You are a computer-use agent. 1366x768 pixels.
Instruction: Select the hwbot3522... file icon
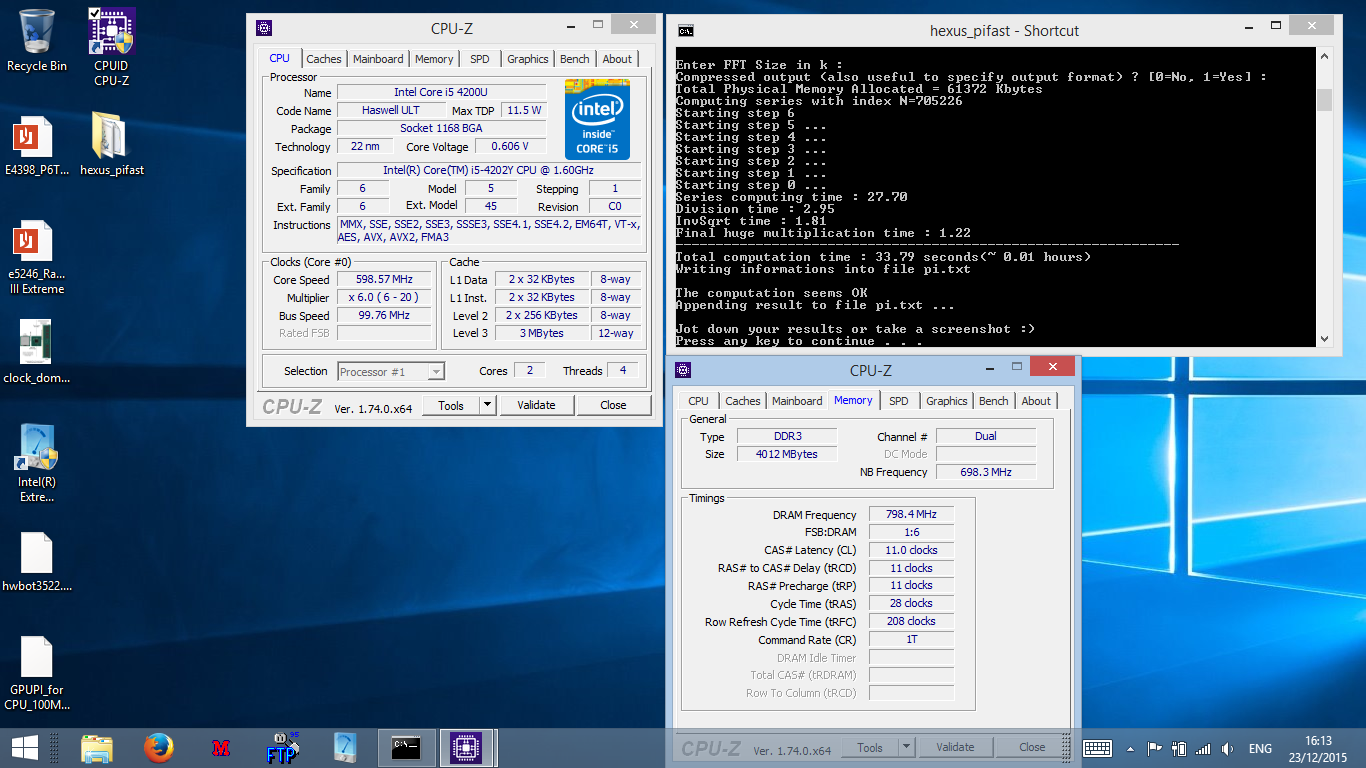coord(37,562)
